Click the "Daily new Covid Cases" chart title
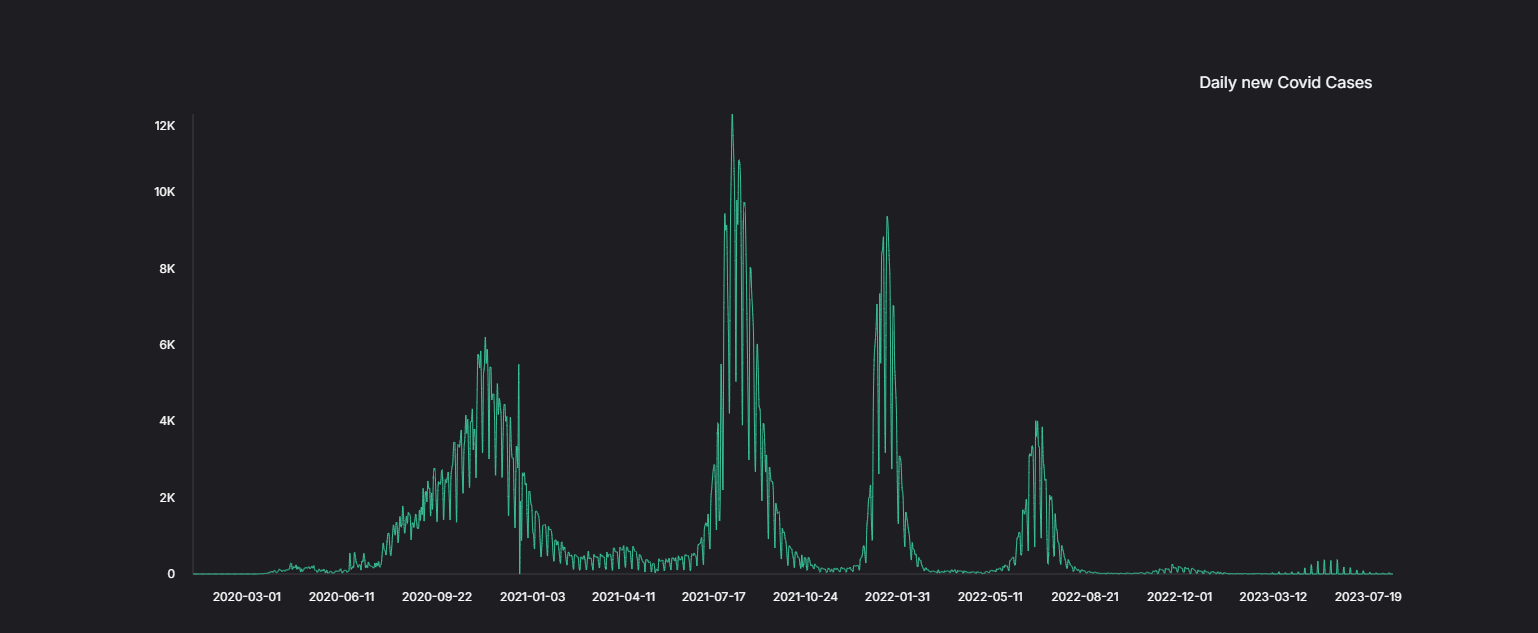This screenshot has width=1538, height=633. point(1285,83)
